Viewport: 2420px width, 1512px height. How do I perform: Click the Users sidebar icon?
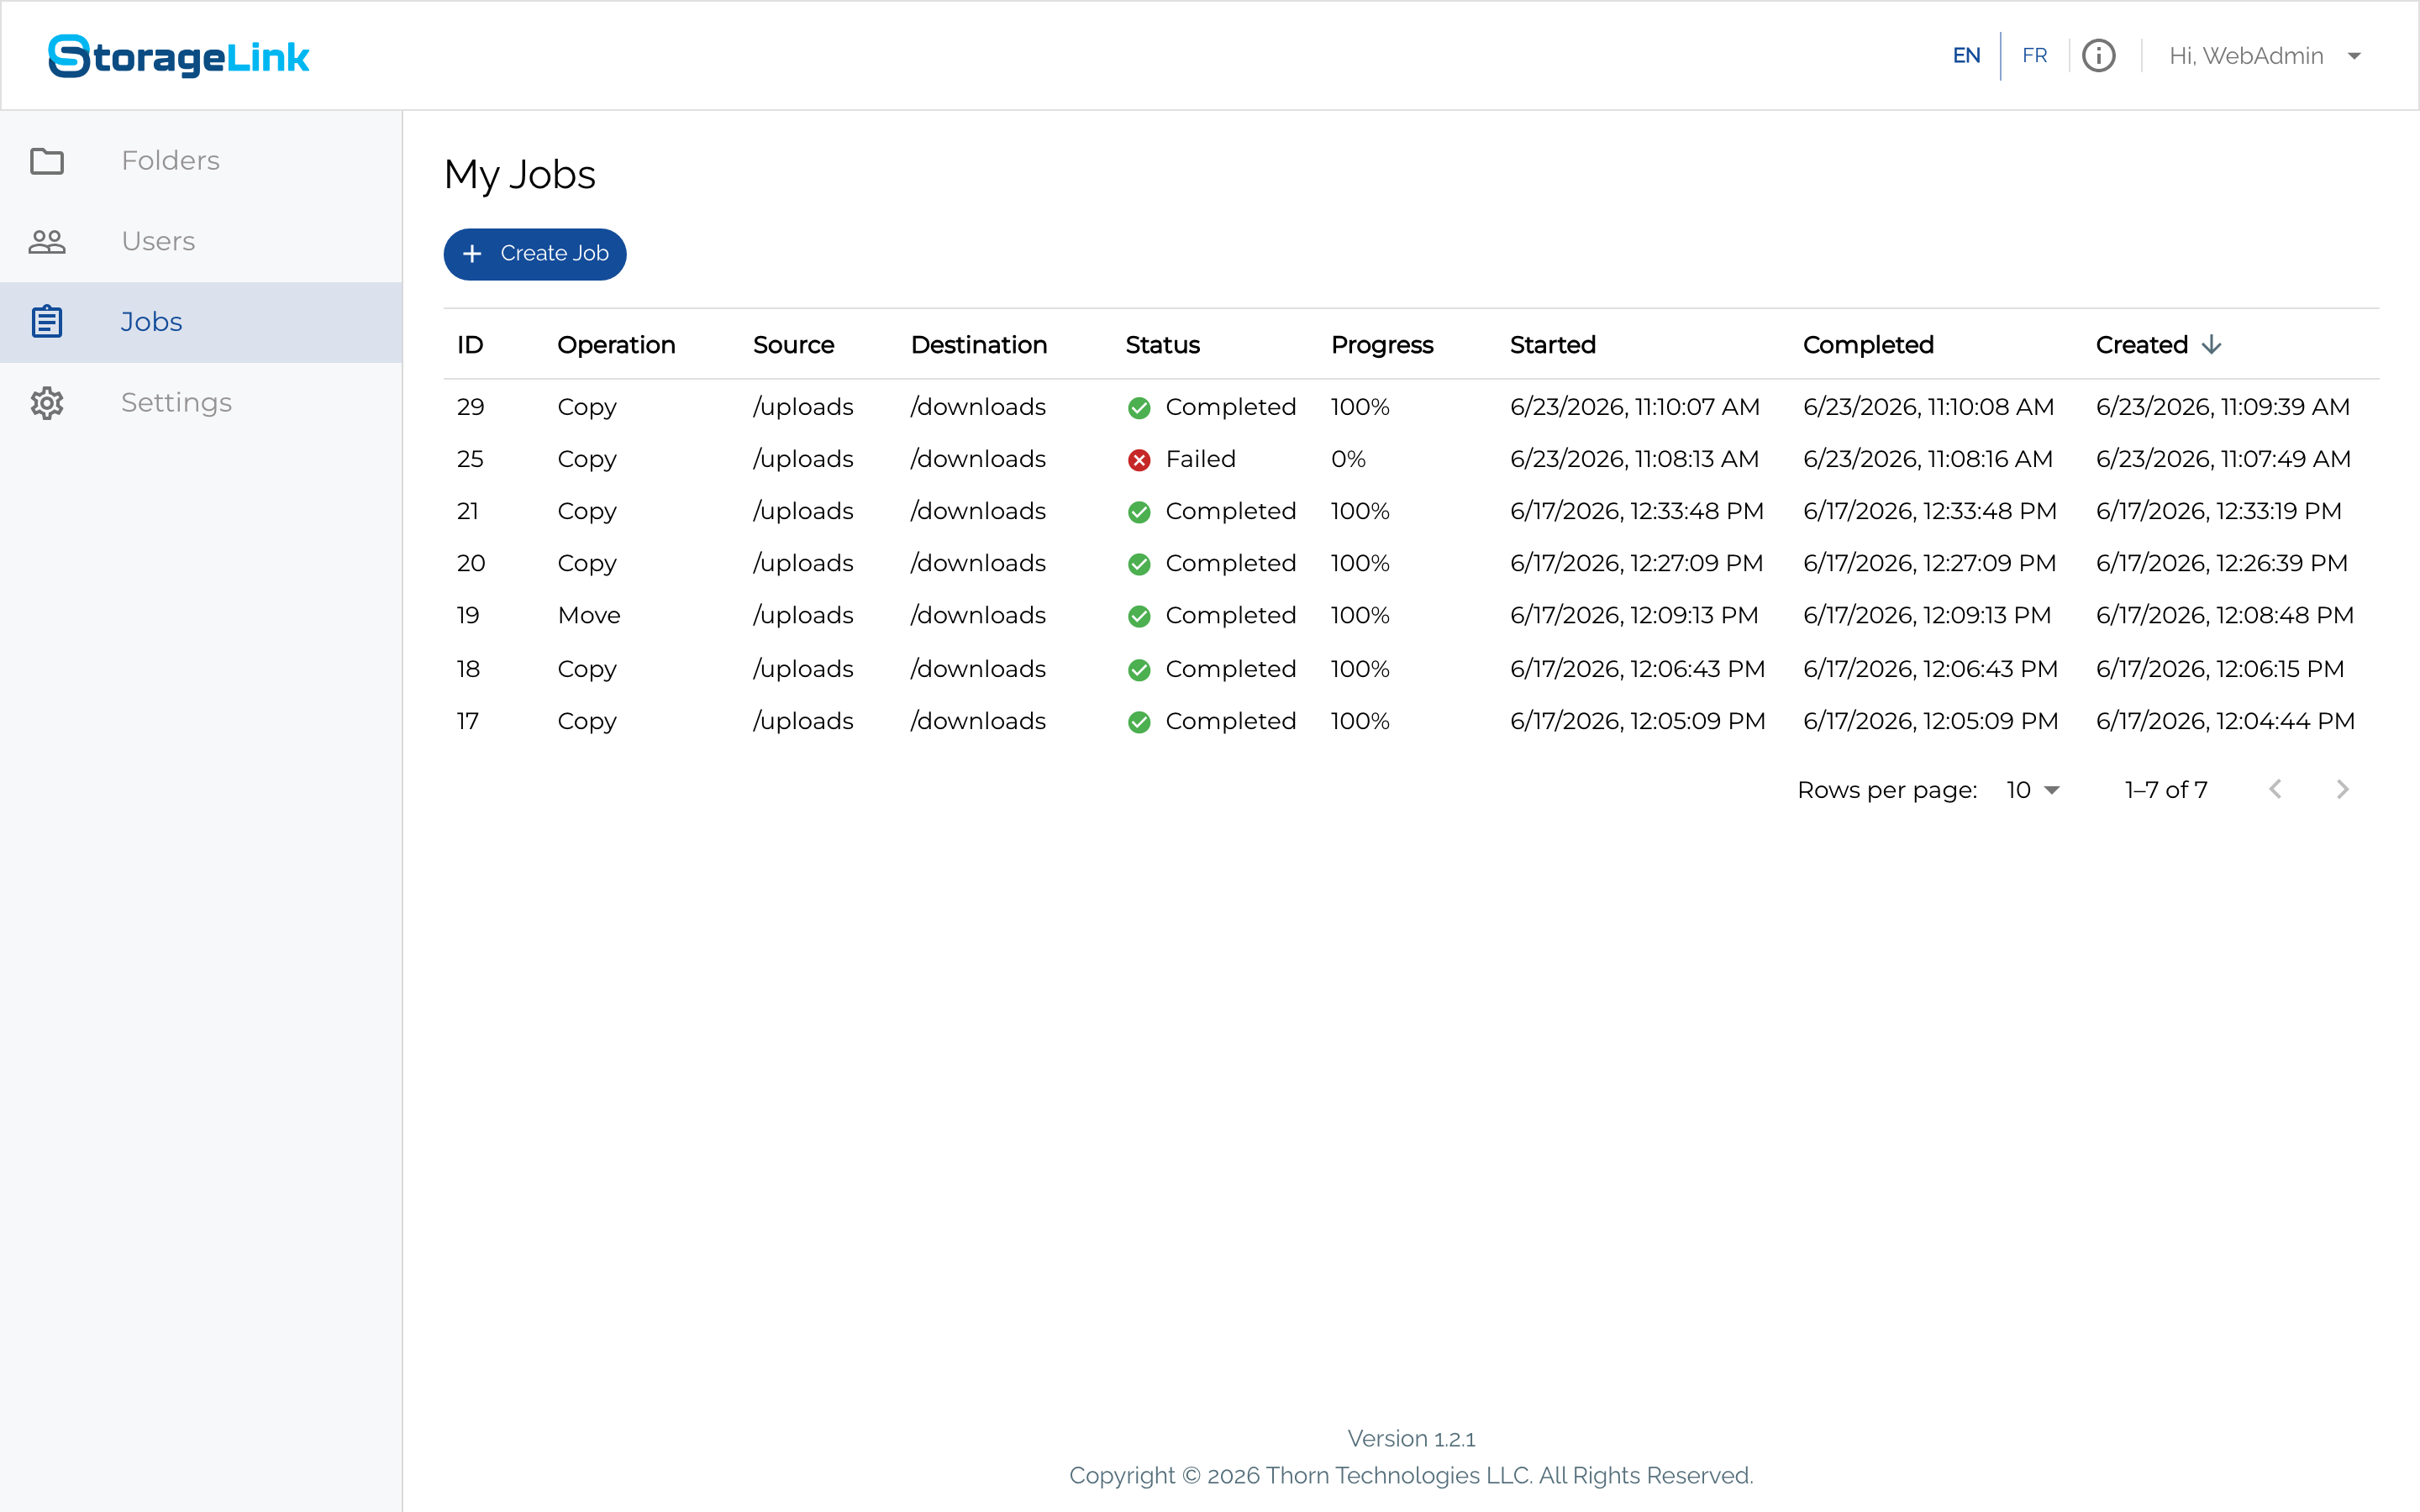pos(47,241)
